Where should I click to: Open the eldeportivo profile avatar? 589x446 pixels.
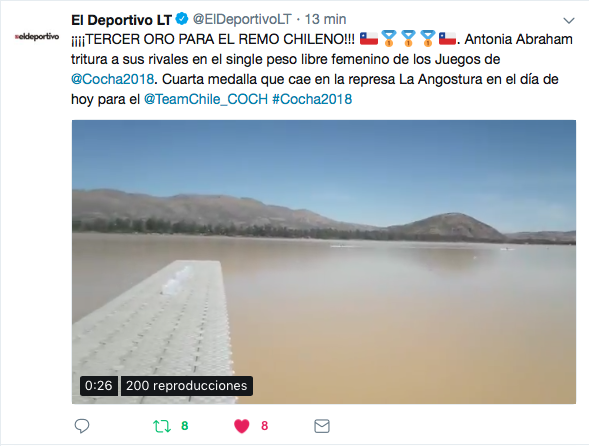click(37, 36)
